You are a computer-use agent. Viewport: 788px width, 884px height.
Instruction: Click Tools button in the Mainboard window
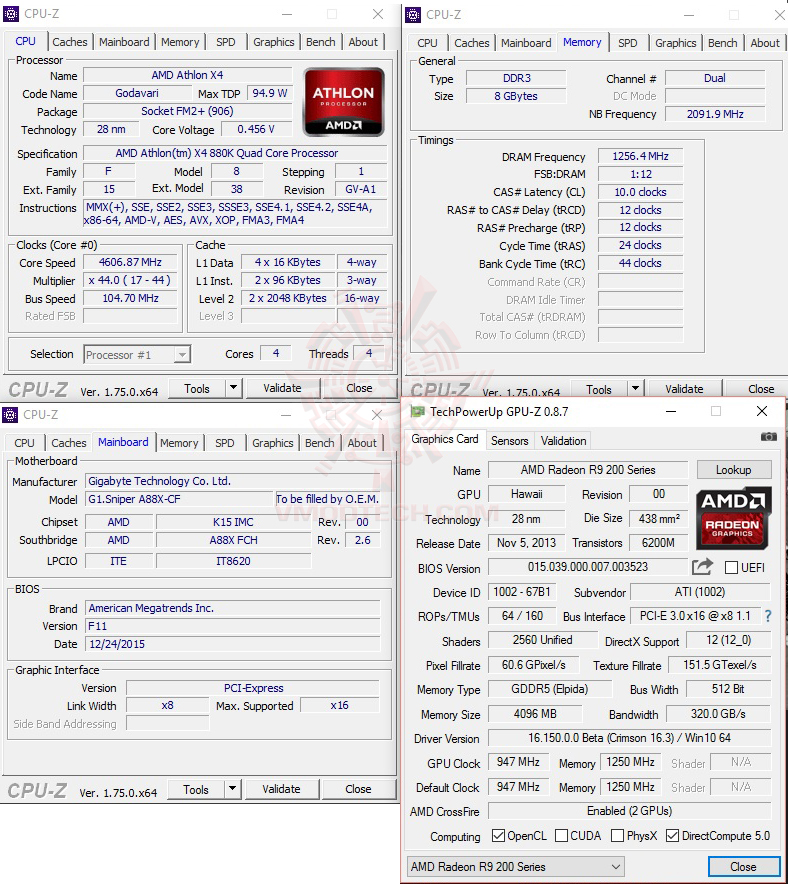click(x=196, y=789)
